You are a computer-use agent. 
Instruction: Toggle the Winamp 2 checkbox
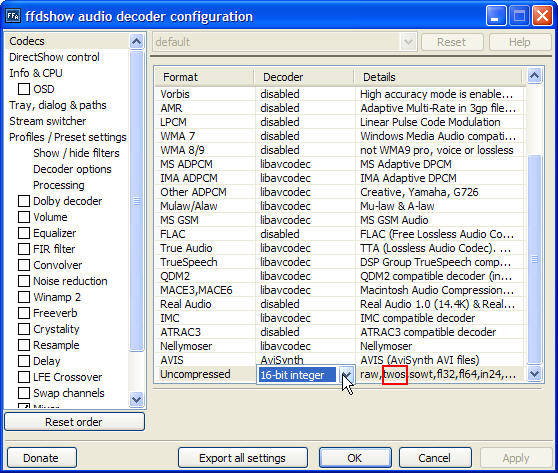(x=24, y=297)
